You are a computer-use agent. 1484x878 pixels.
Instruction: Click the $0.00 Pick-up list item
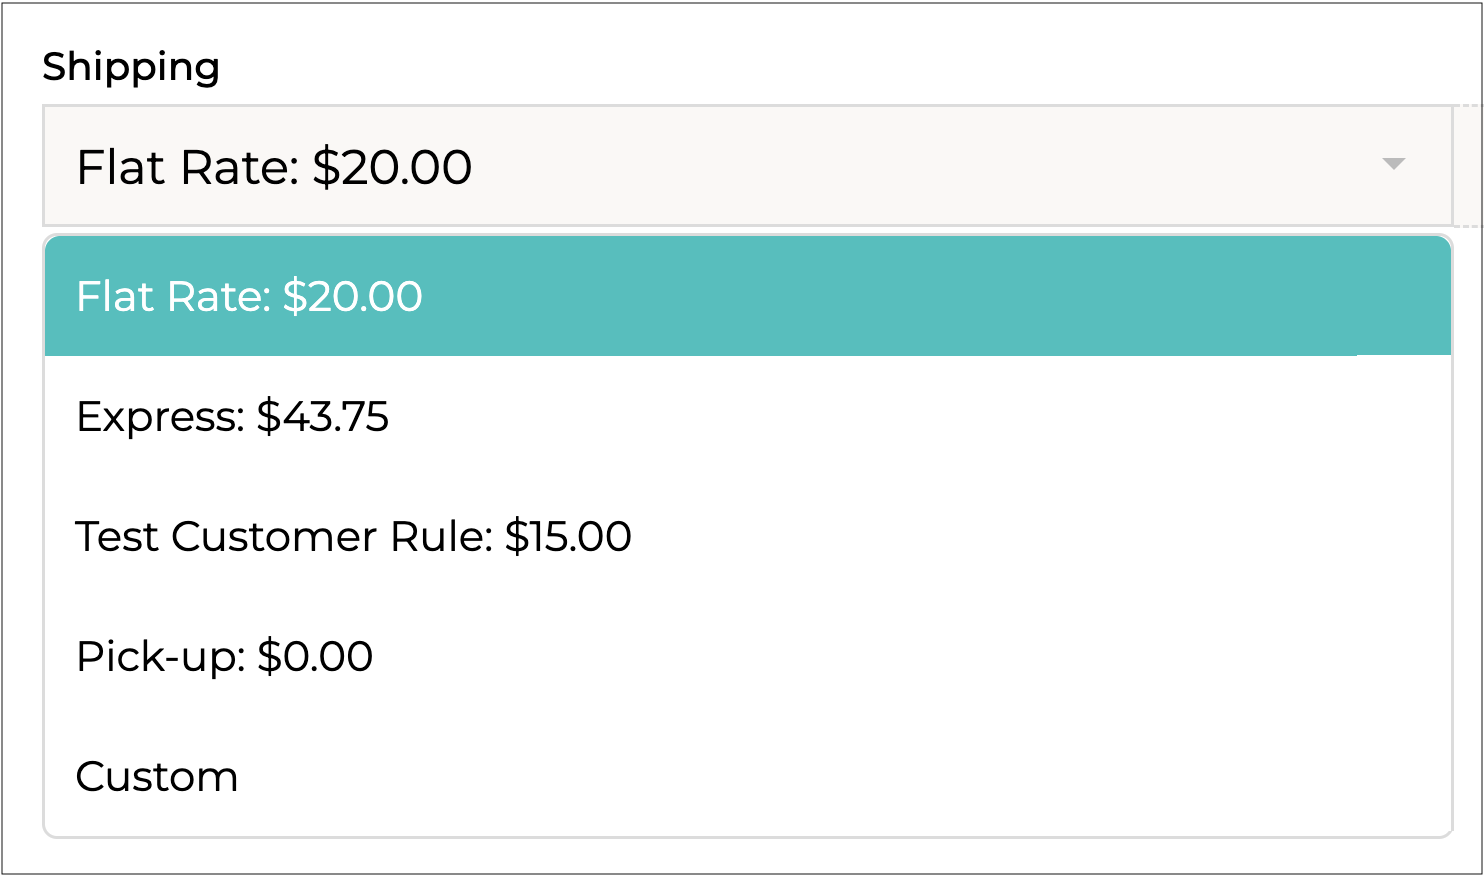224,657
